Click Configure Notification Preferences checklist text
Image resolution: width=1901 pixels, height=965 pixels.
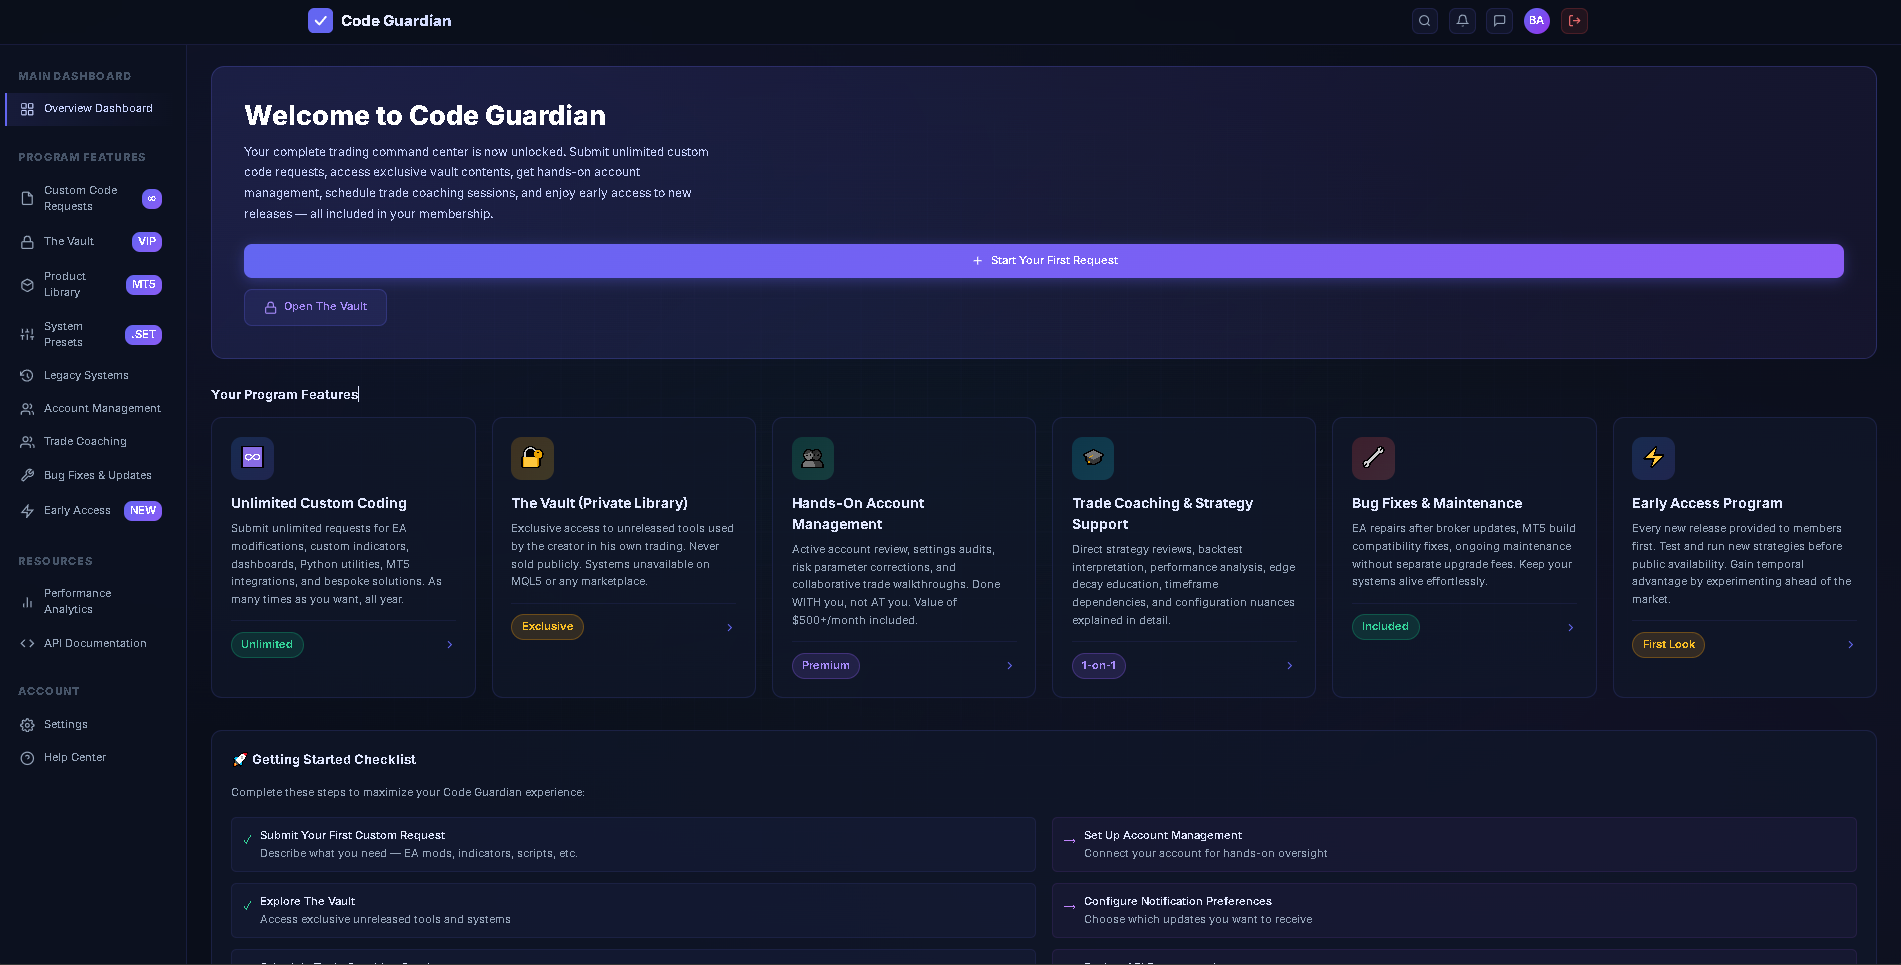(x=1178, y=902)
